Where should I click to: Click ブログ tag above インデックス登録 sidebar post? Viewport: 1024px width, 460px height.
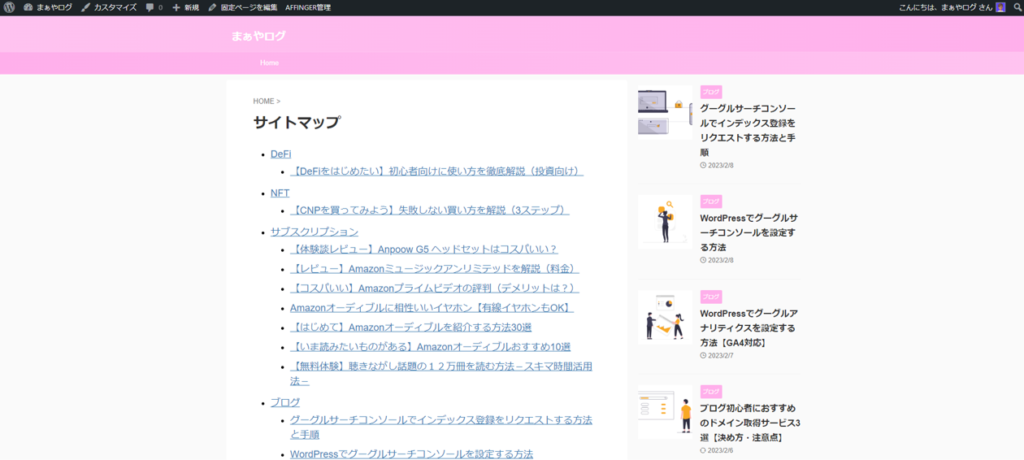[x=711, y=92]
